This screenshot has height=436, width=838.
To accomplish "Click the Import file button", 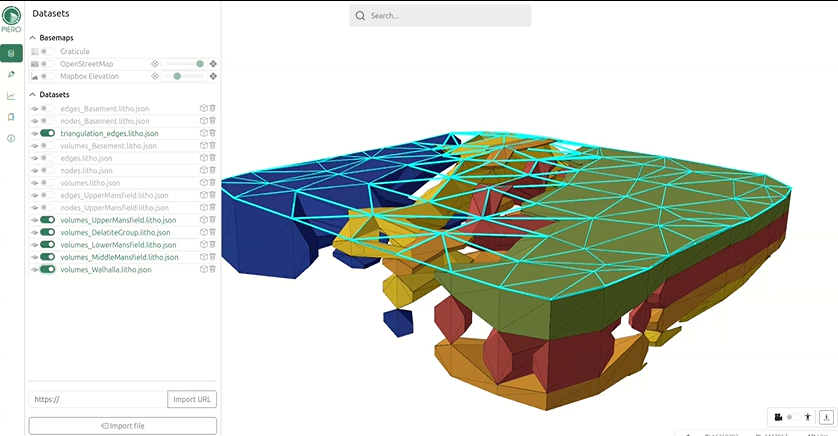I will 123,426.
